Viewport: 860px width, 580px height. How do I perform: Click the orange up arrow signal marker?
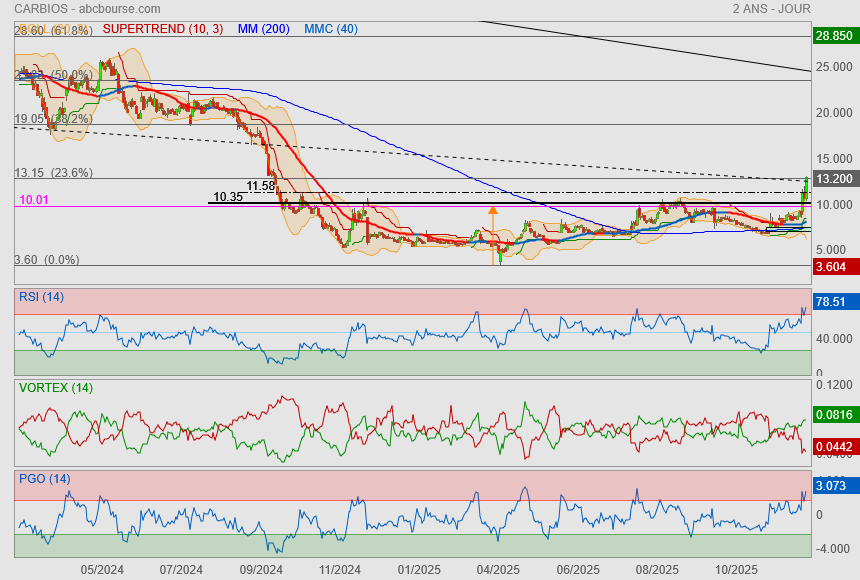493,211
